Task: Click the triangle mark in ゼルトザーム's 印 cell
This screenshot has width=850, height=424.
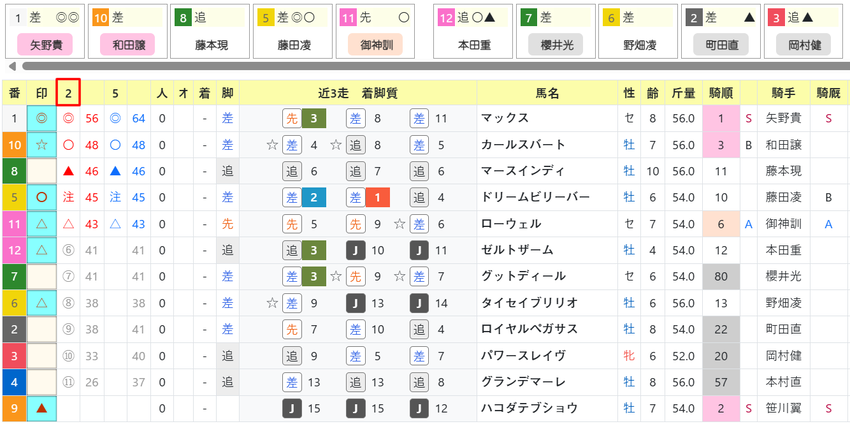Action: click(42, 250)
